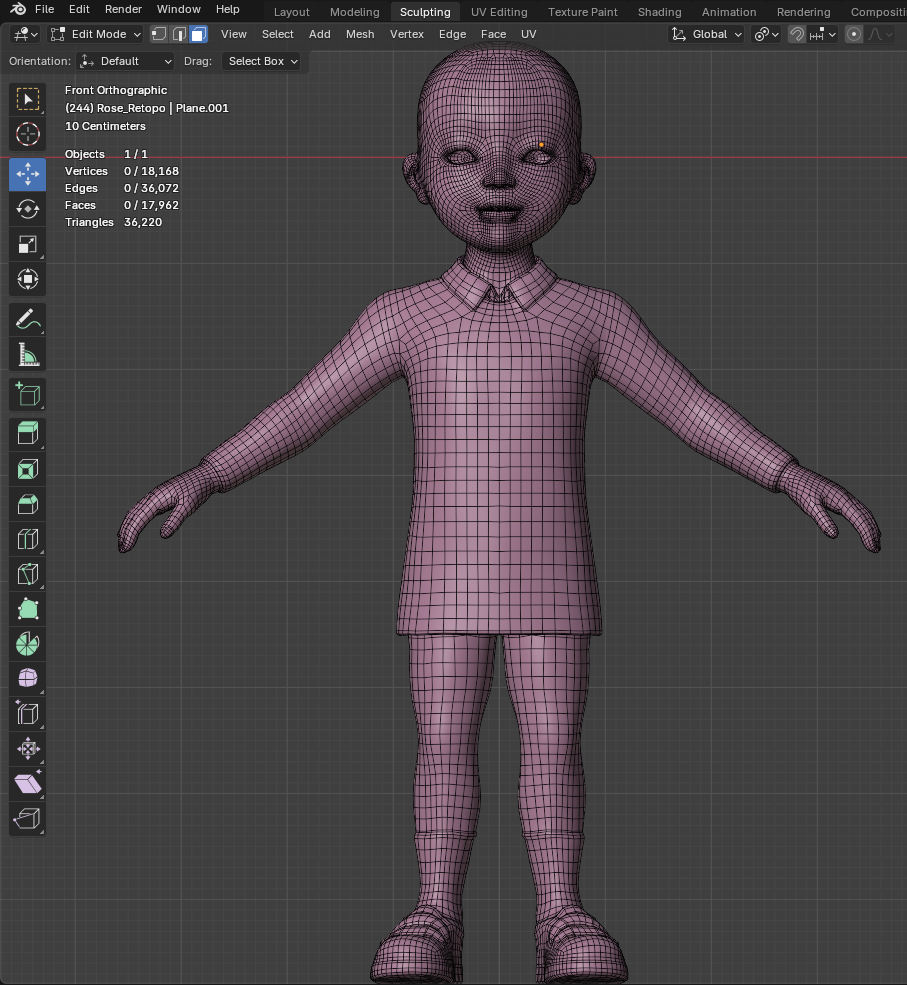The width and height of the screenshot is (907, 985).
Task: Open the Drag Select Box dropdown
Action: (x=262, y=61)
